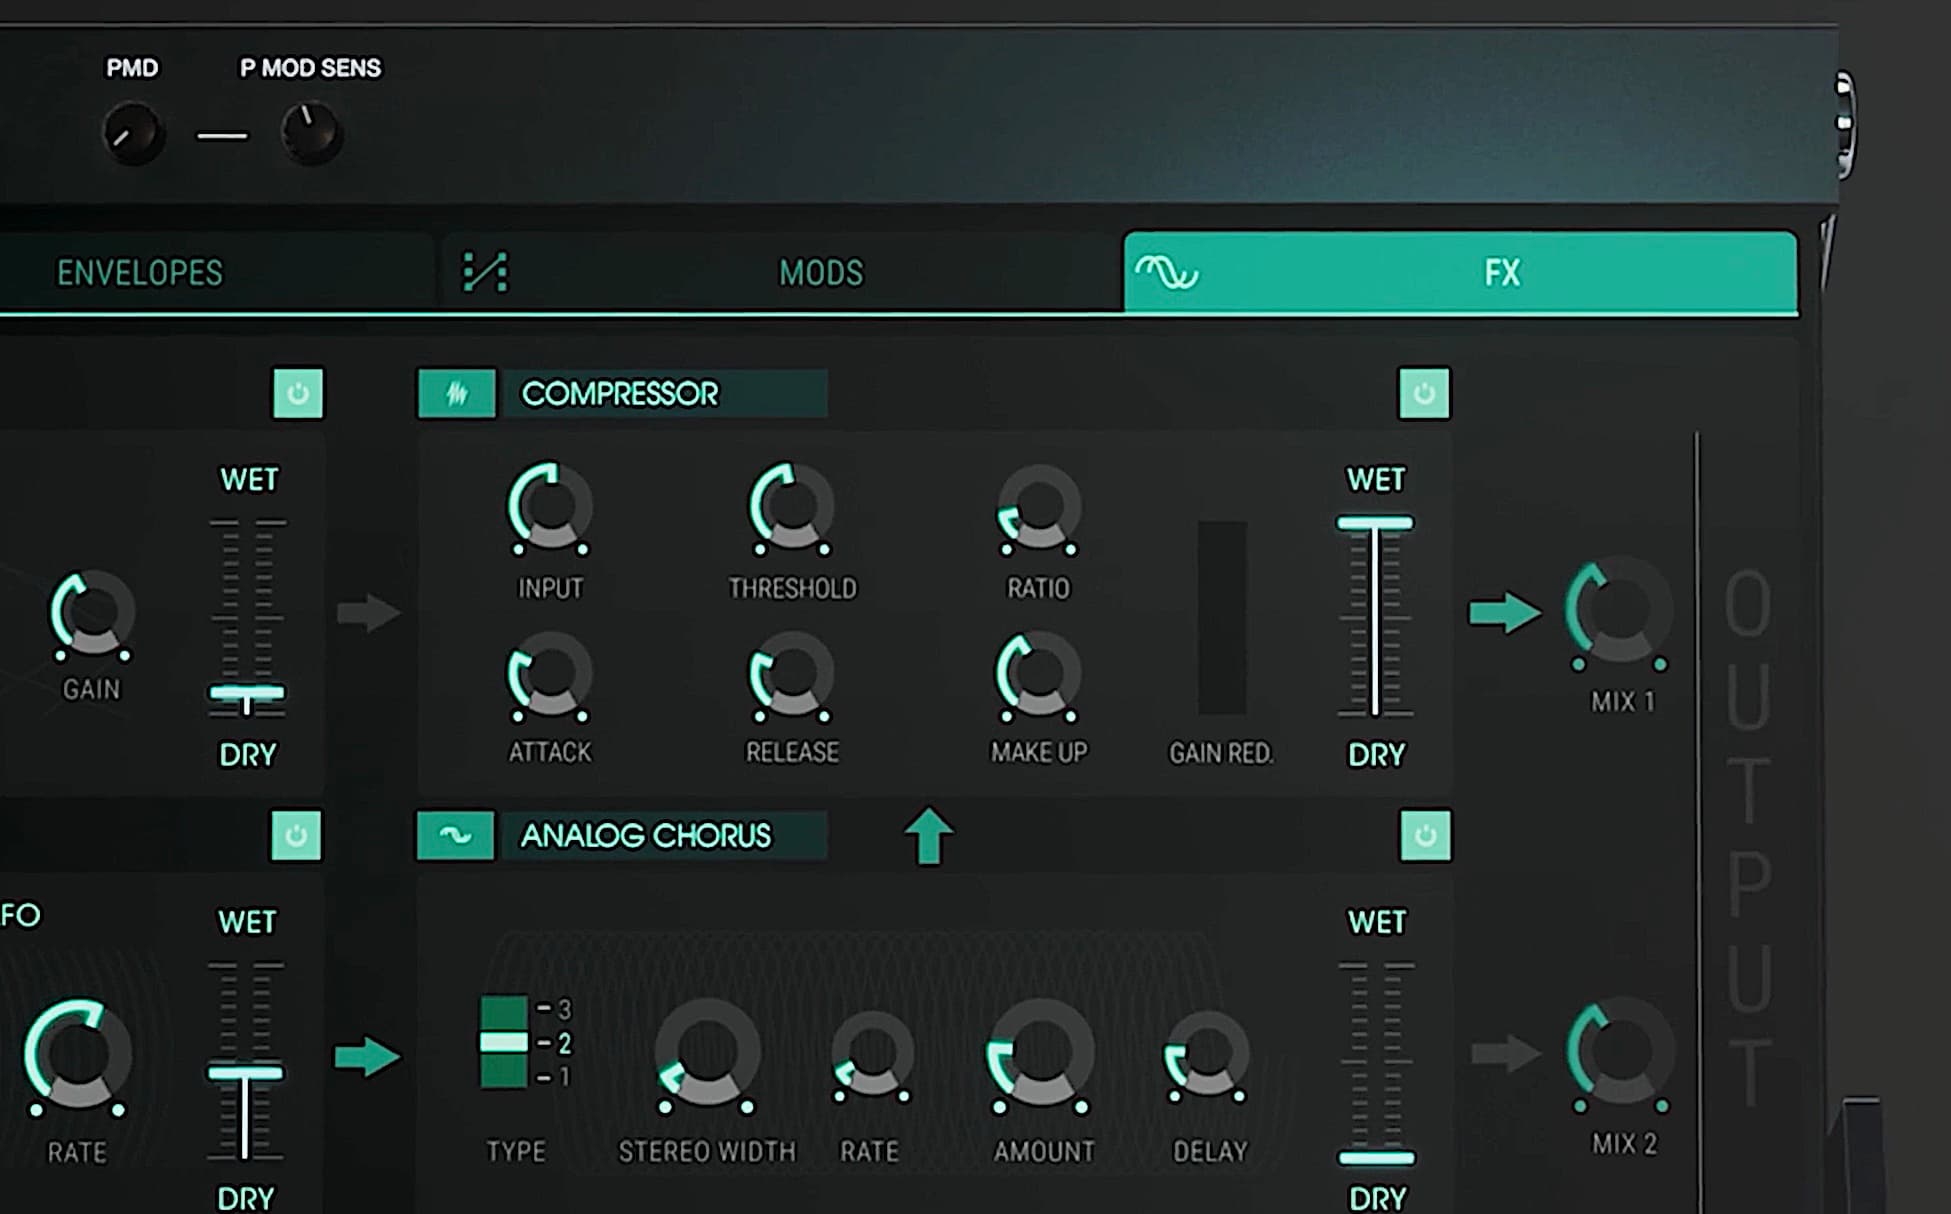Image resolution: width=1951 pixels, height=1214 pixels.
Task: Toggle the Analog Chorus power button
Action: [1425, 835]
